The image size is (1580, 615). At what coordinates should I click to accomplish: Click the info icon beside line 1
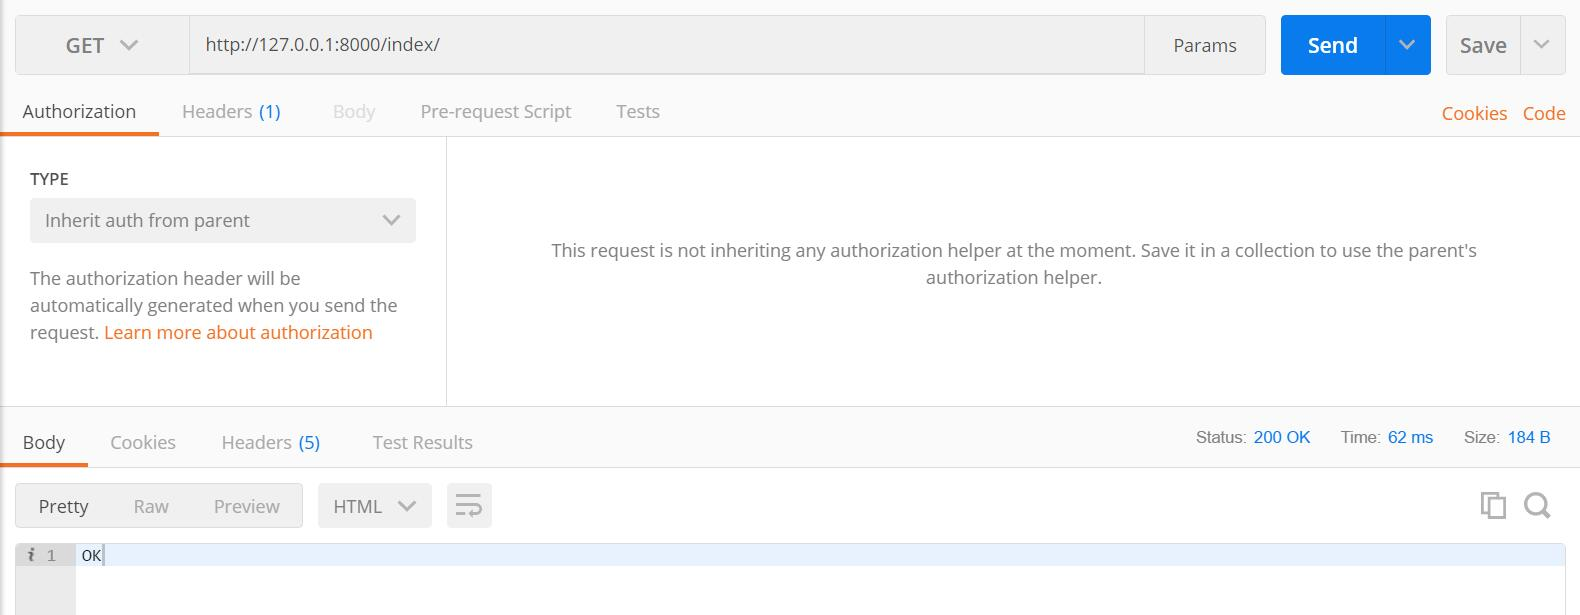pos(31,555)
